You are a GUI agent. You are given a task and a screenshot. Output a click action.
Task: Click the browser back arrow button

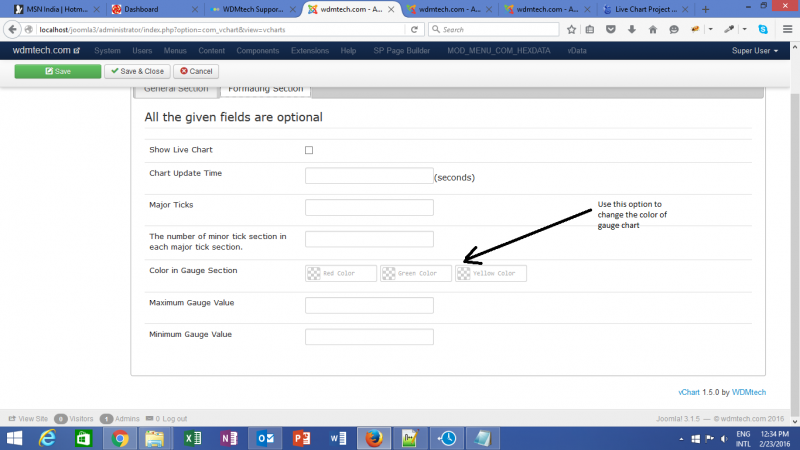[x=13, y=29]
